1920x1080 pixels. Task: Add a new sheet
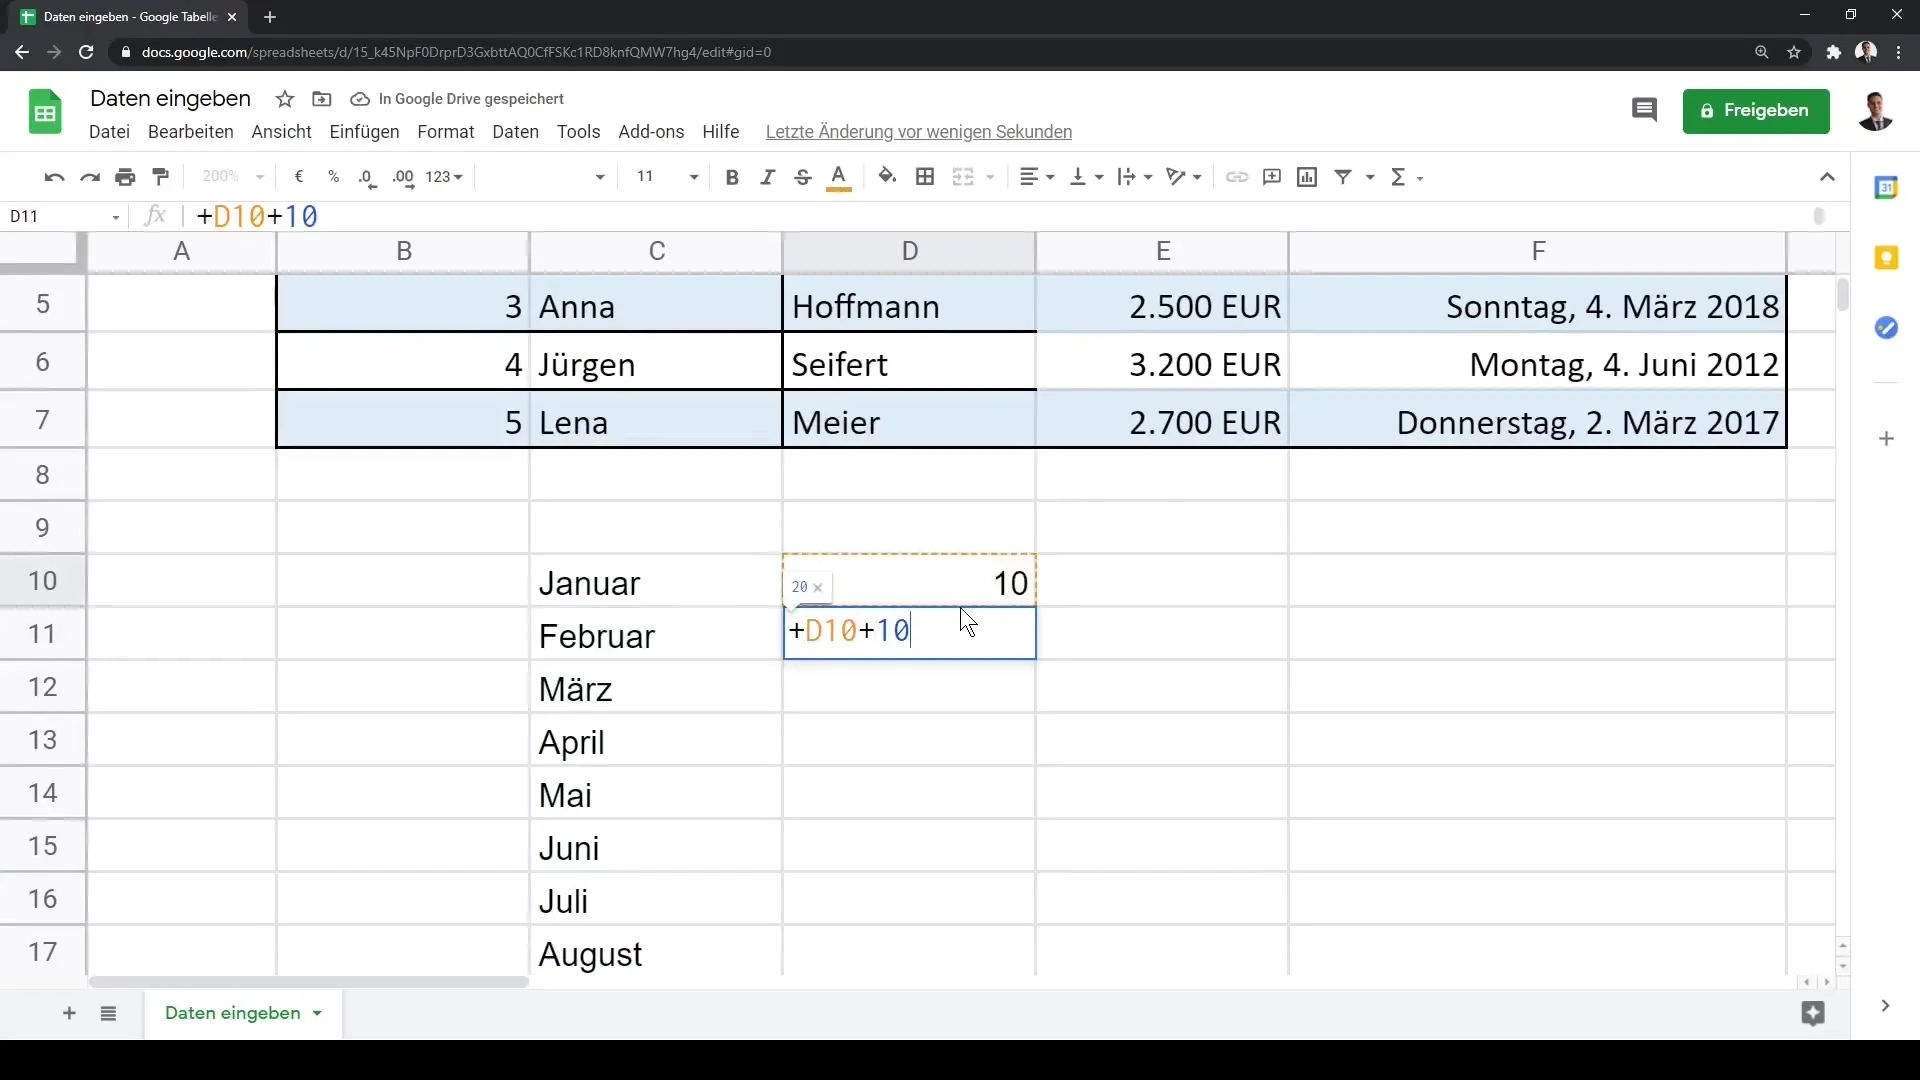click(x=69, y=1014)
